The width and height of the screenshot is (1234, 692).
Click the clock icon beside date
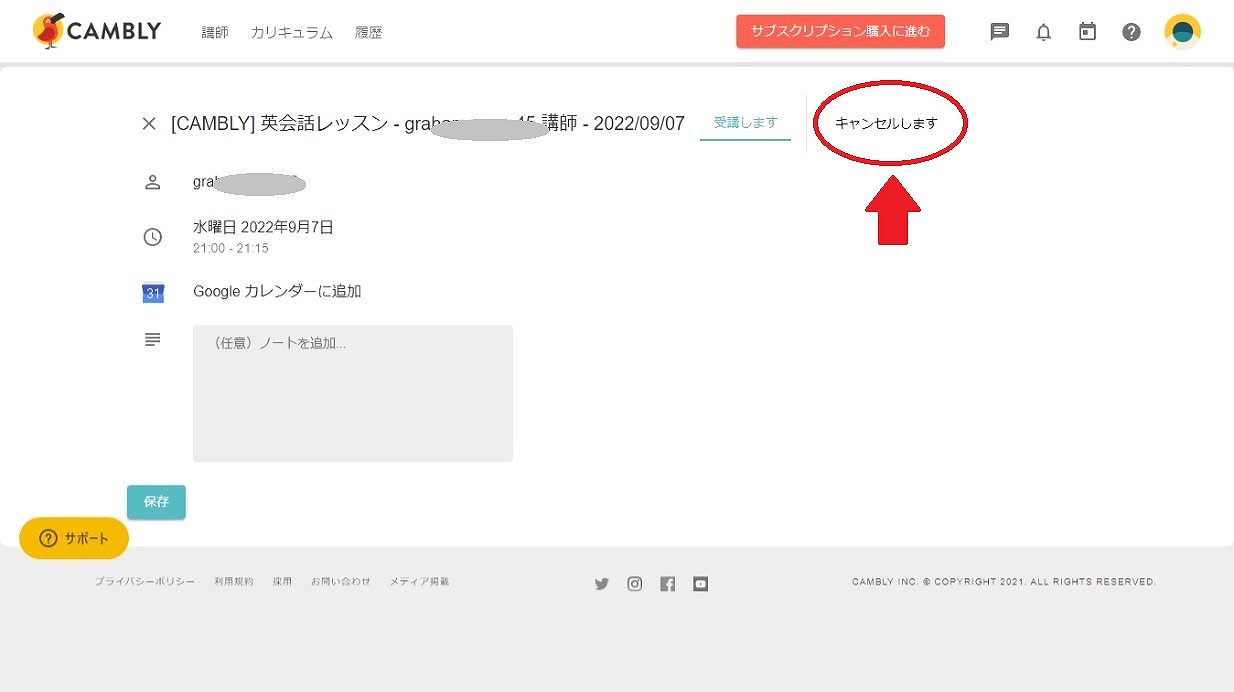pyautogui.click(x=152, y=237)
